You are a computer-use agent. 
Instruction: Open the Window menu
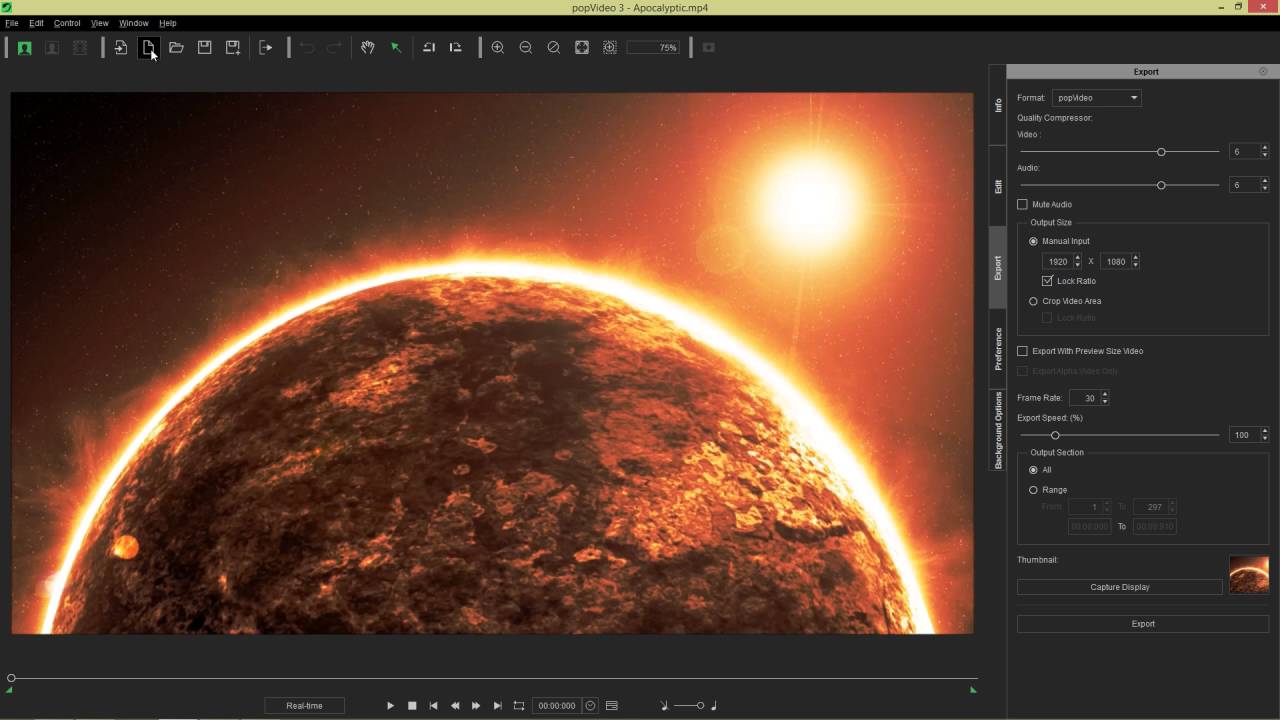[x=134, y=23]
